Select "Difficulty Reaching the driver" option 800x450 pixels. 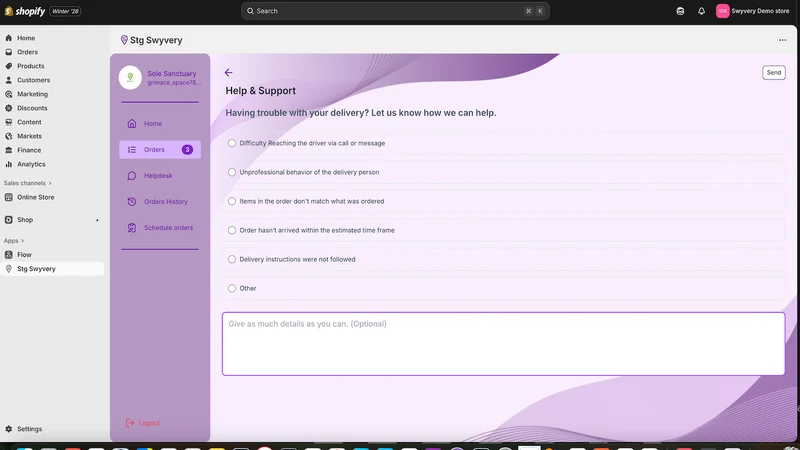(x=232, y=143)
